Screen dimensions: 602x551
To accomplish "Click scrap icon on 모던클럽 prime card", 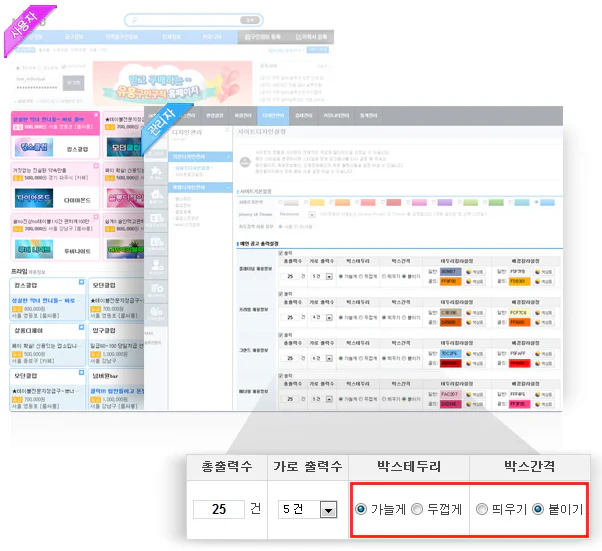I will (x=81, y=373).
